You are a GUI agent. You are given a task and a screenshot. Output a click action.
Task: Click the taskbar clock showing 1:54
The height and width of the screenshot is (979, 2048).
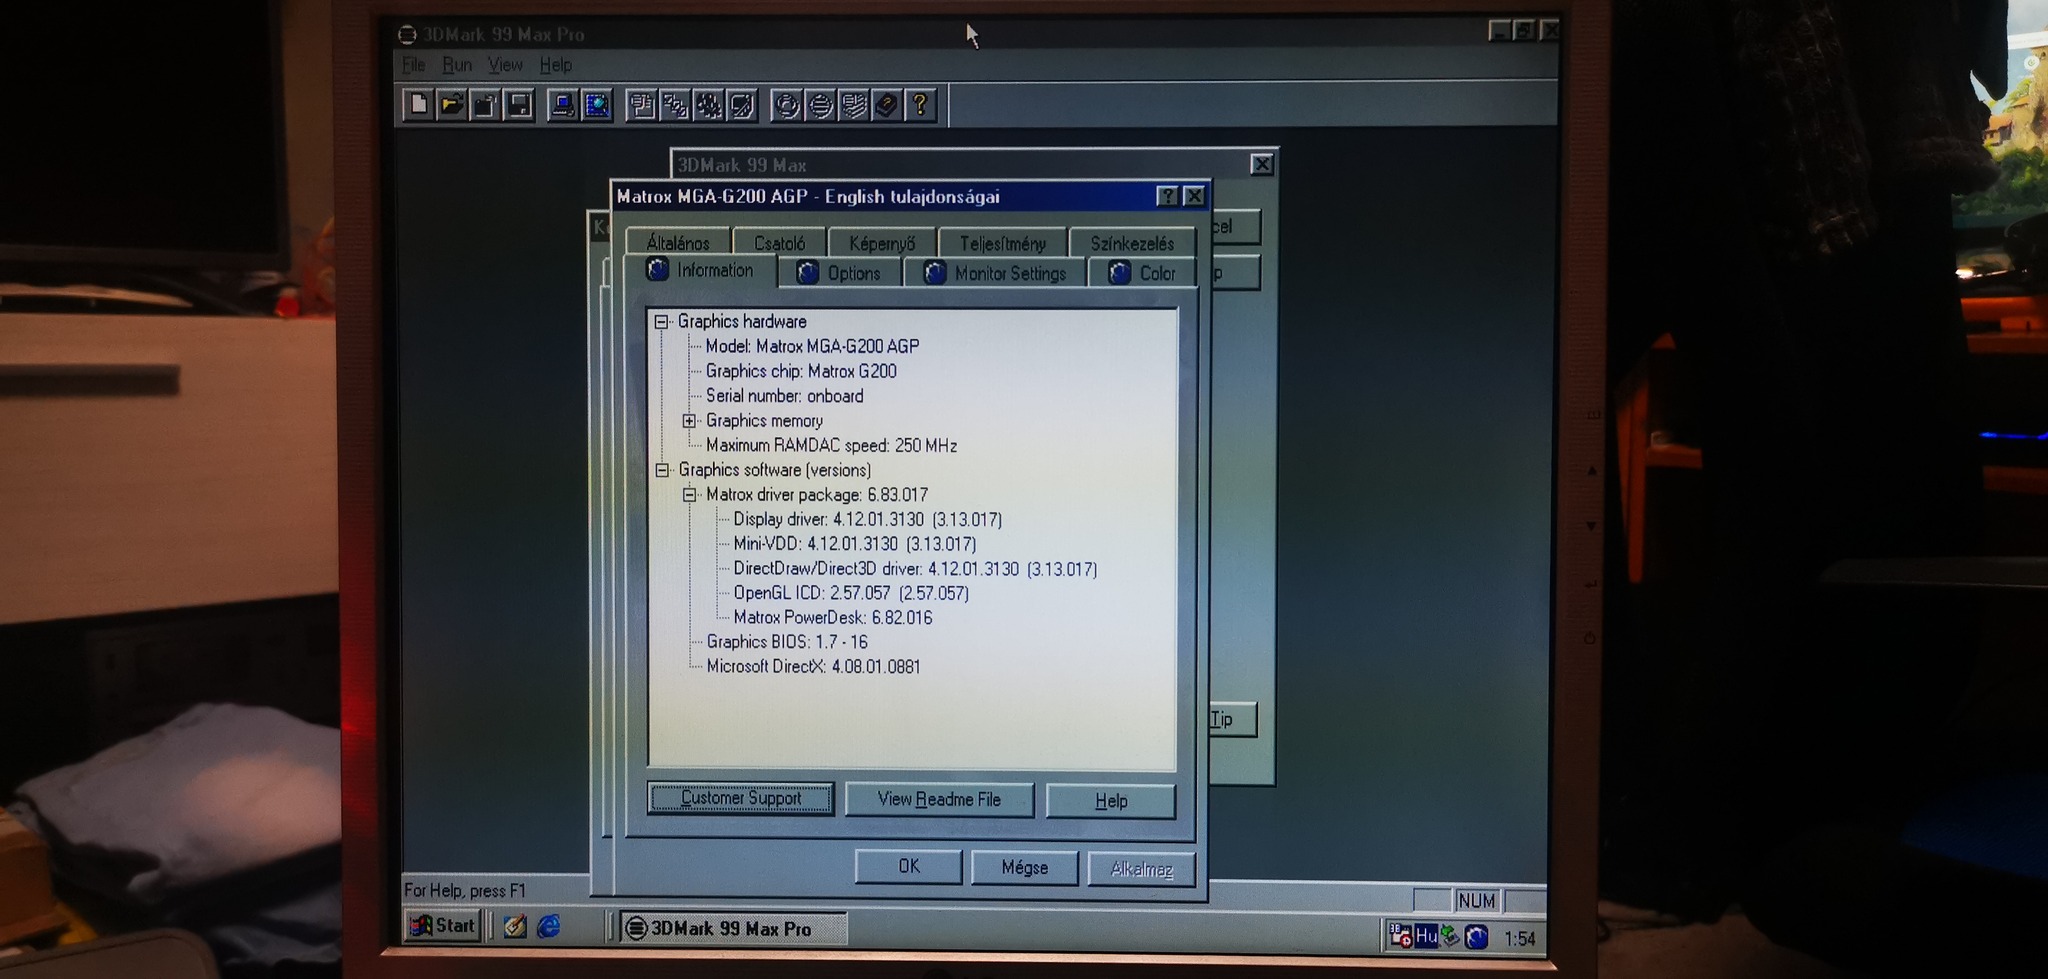(1519, 938)
